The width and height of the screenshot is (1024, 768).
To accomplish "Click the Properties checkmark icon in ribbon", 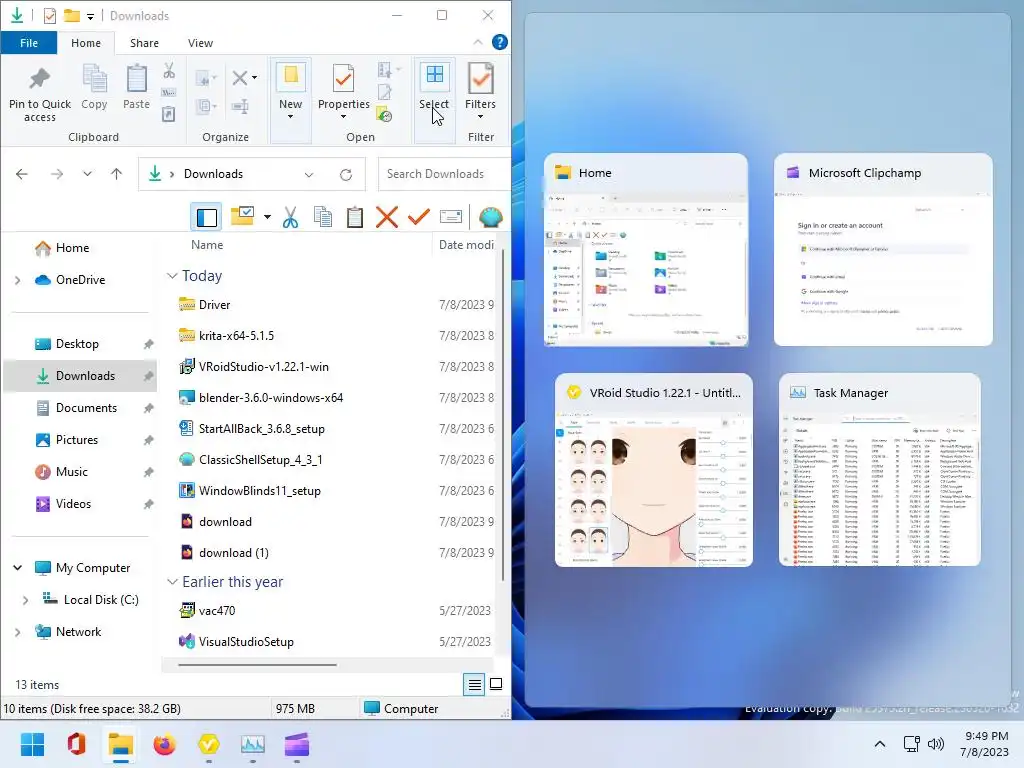I will pyautogui.click(x=344, y=80).
